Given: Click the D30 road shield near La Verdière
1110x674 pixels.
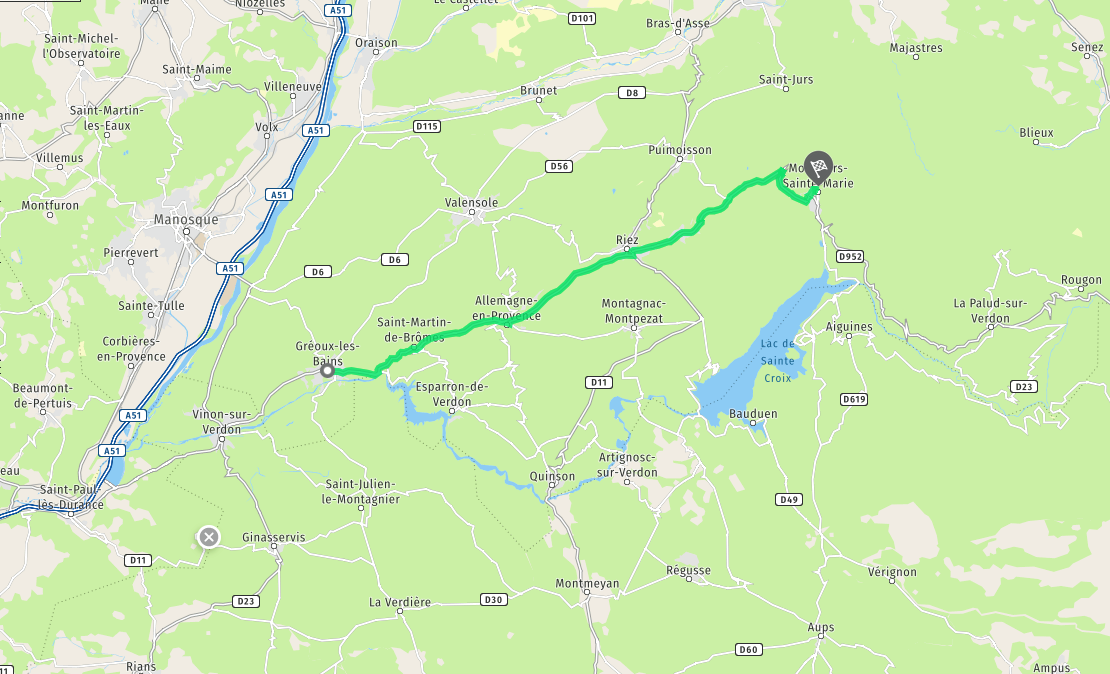Looking at the screenshot, I should pos(493,600).
